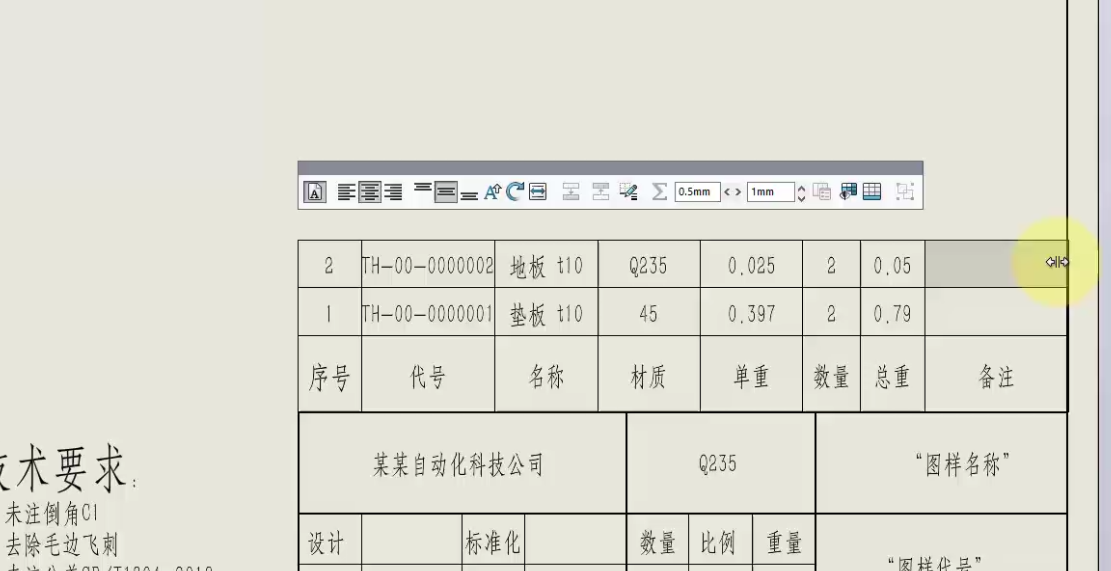The height and width of the screenshot is (571, 1111).
Task: Click the cell edit pencil icon
Action: (628, 191)
